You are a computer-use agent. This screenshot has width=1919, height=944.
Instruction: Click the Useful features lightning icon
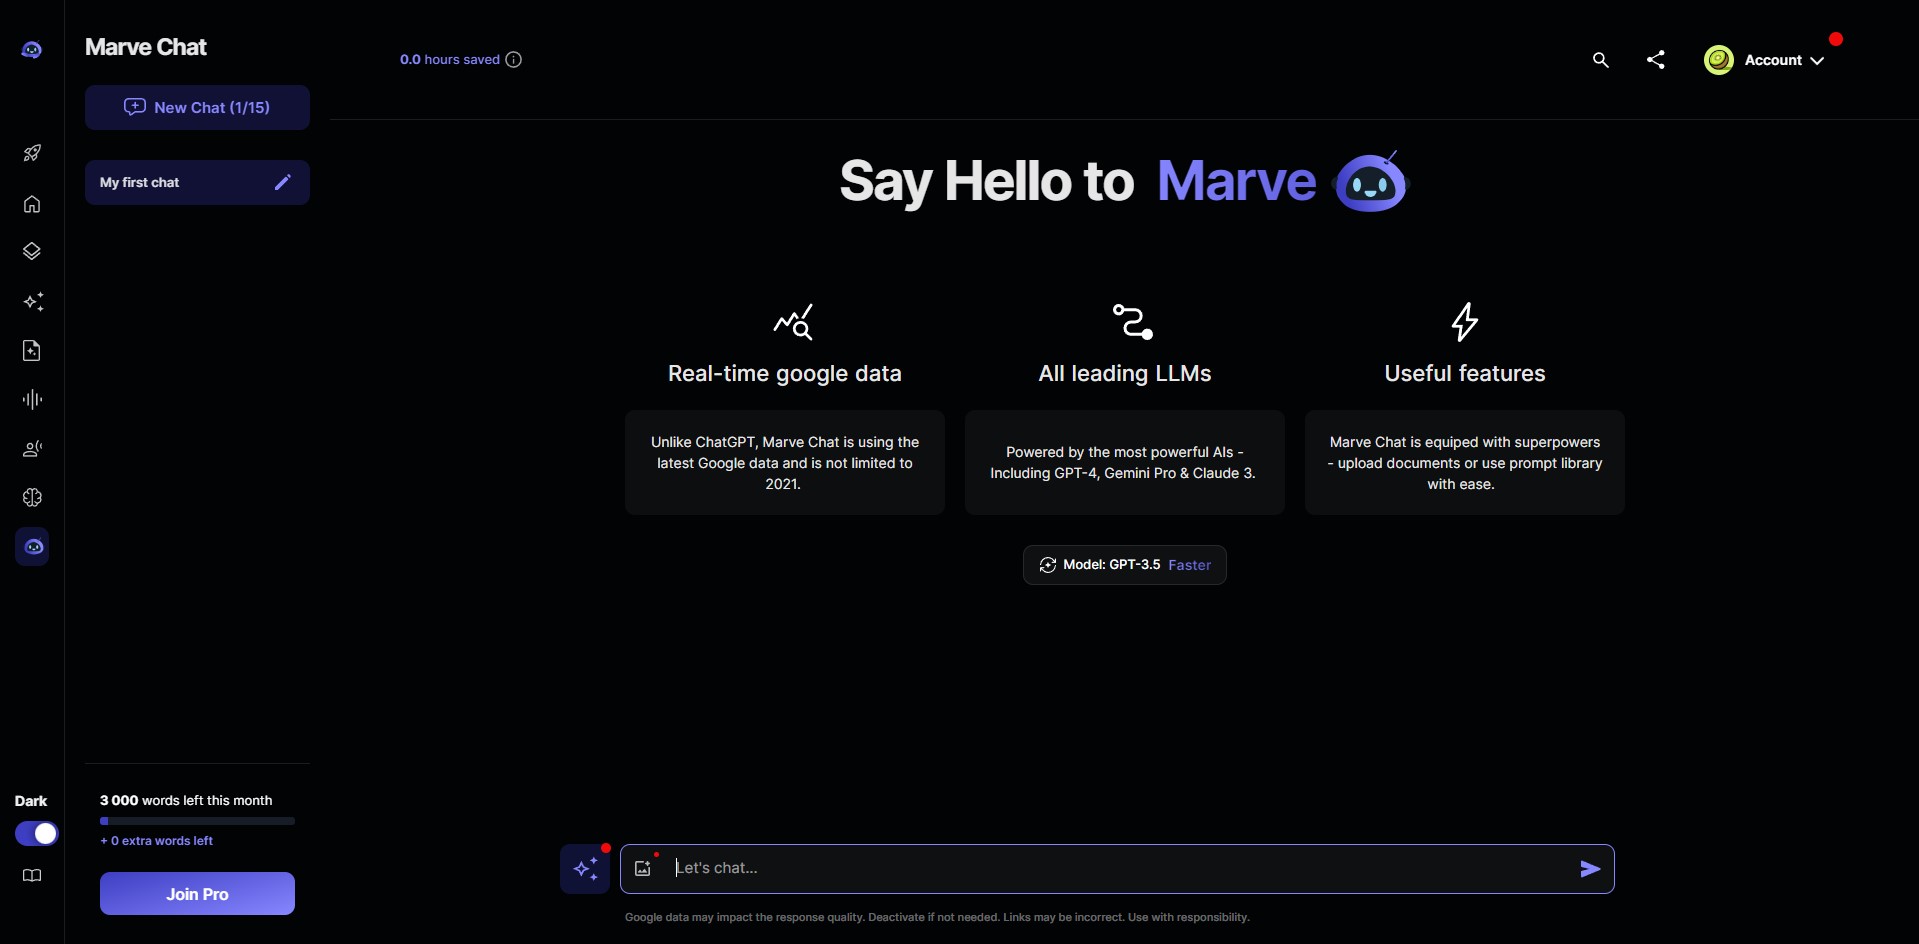(1465, 322)
